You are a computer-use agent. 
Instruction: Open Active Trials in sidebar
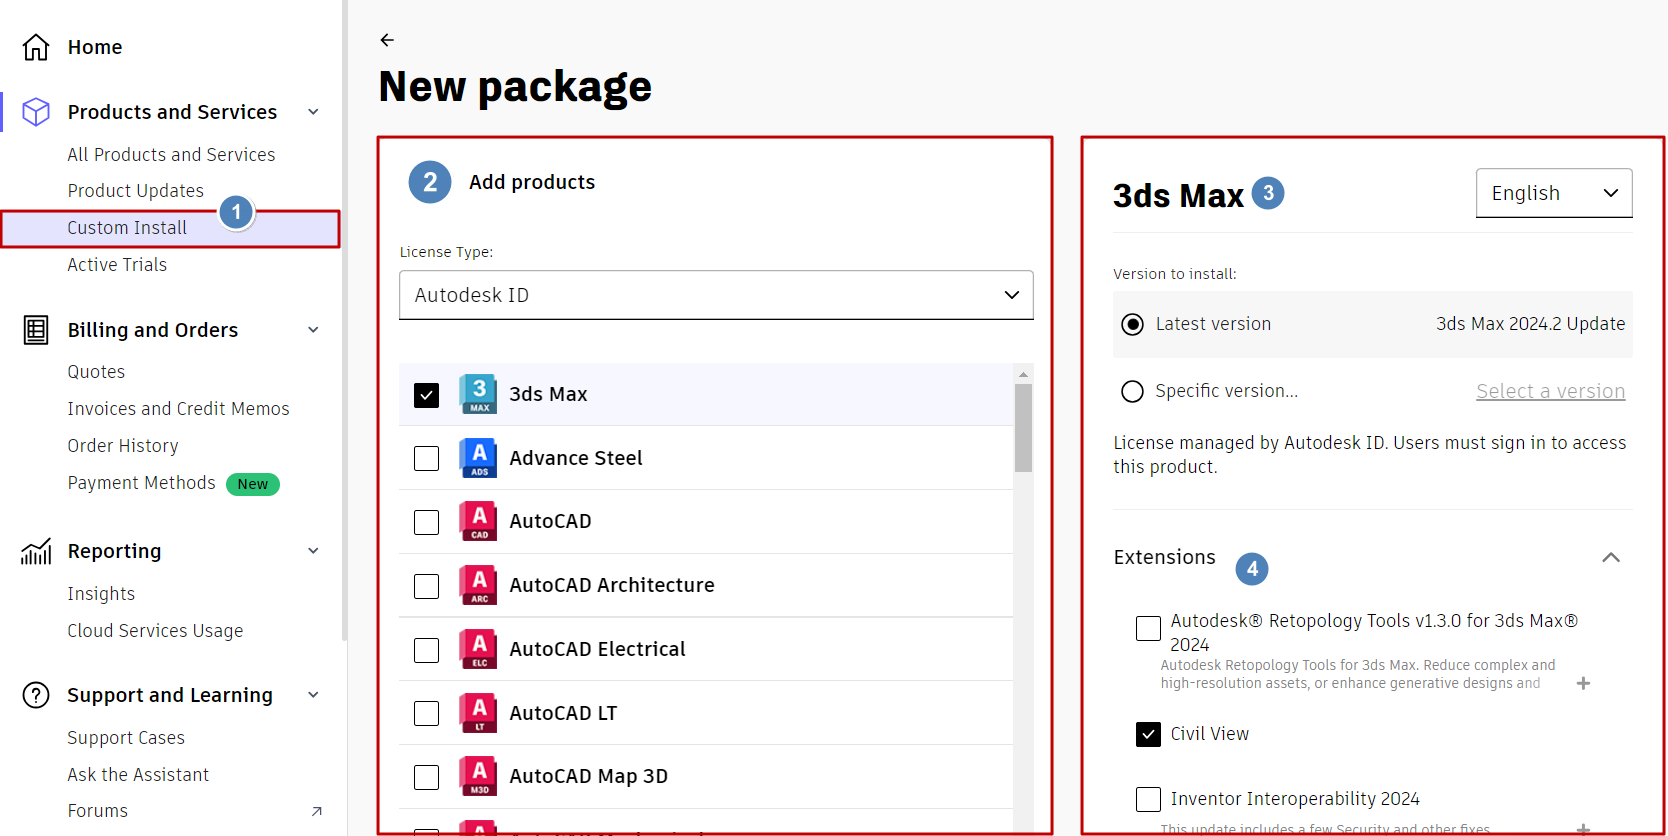click(x=117, y=265)
